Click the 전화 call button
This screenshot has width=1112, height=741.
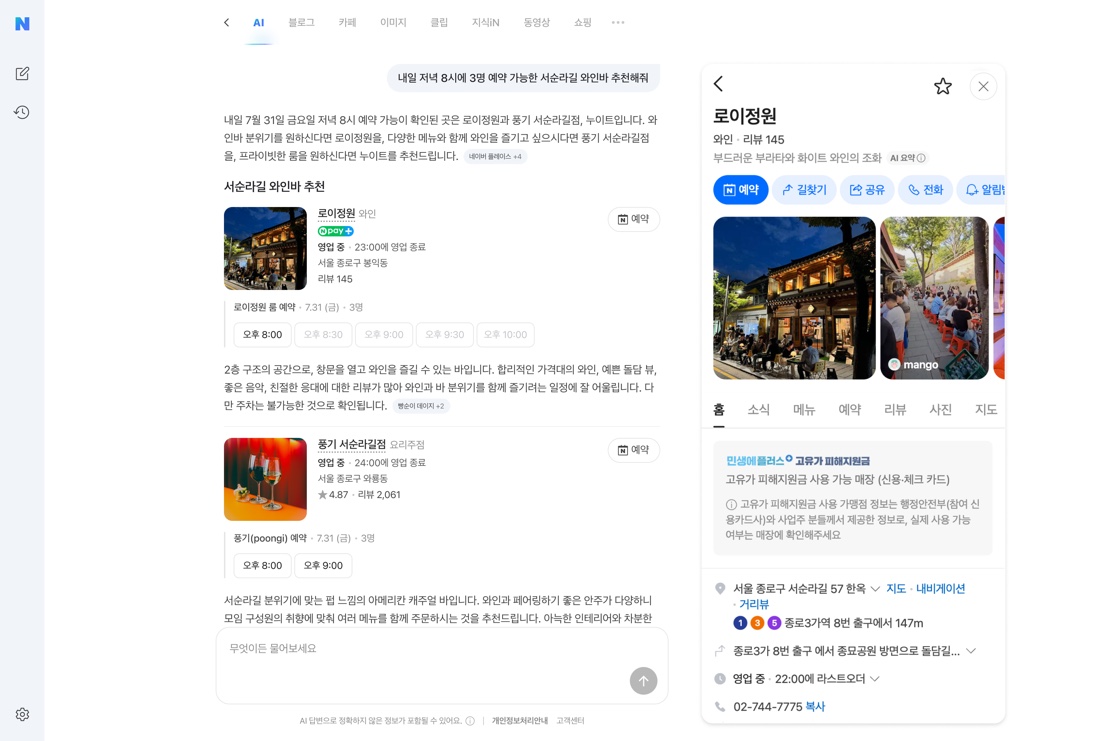pos(925,190)
